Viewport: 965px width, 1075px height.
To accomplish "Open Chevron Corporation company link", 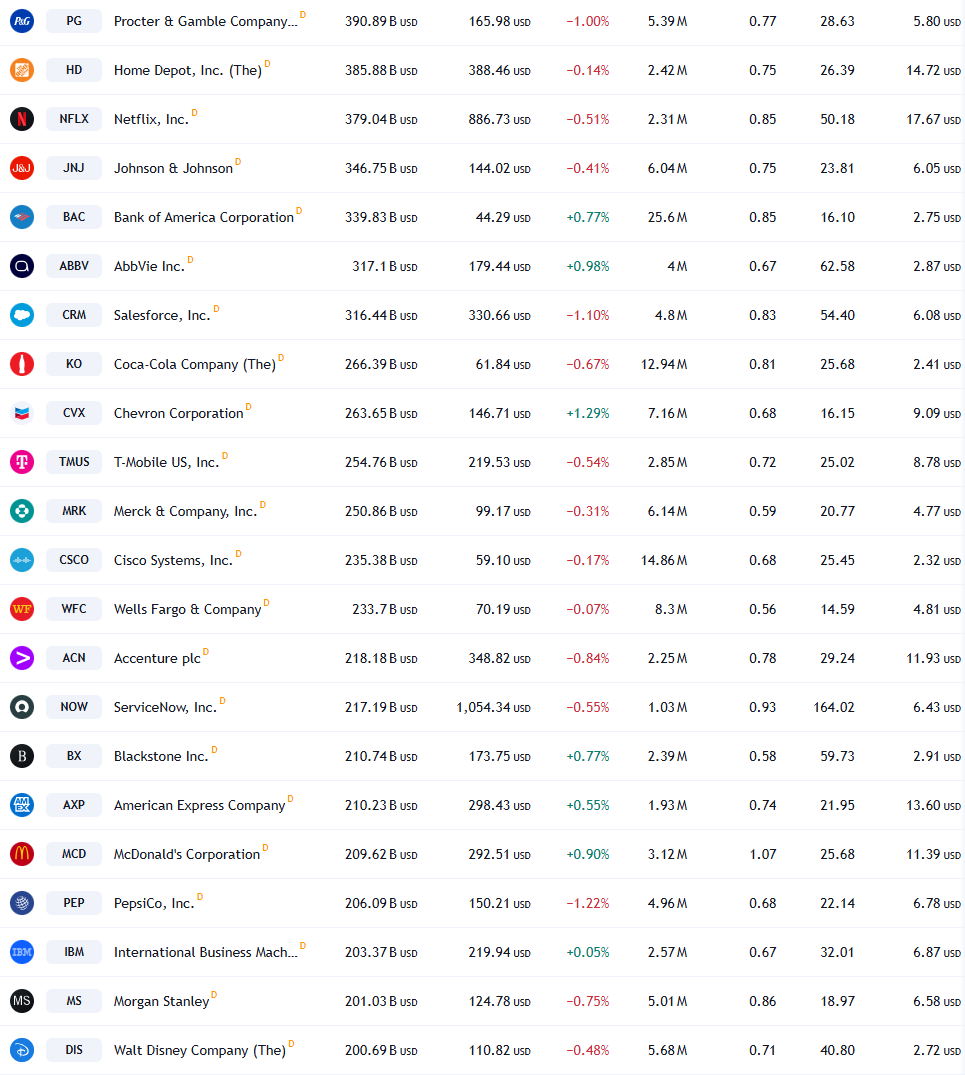I will pos(178,413).
